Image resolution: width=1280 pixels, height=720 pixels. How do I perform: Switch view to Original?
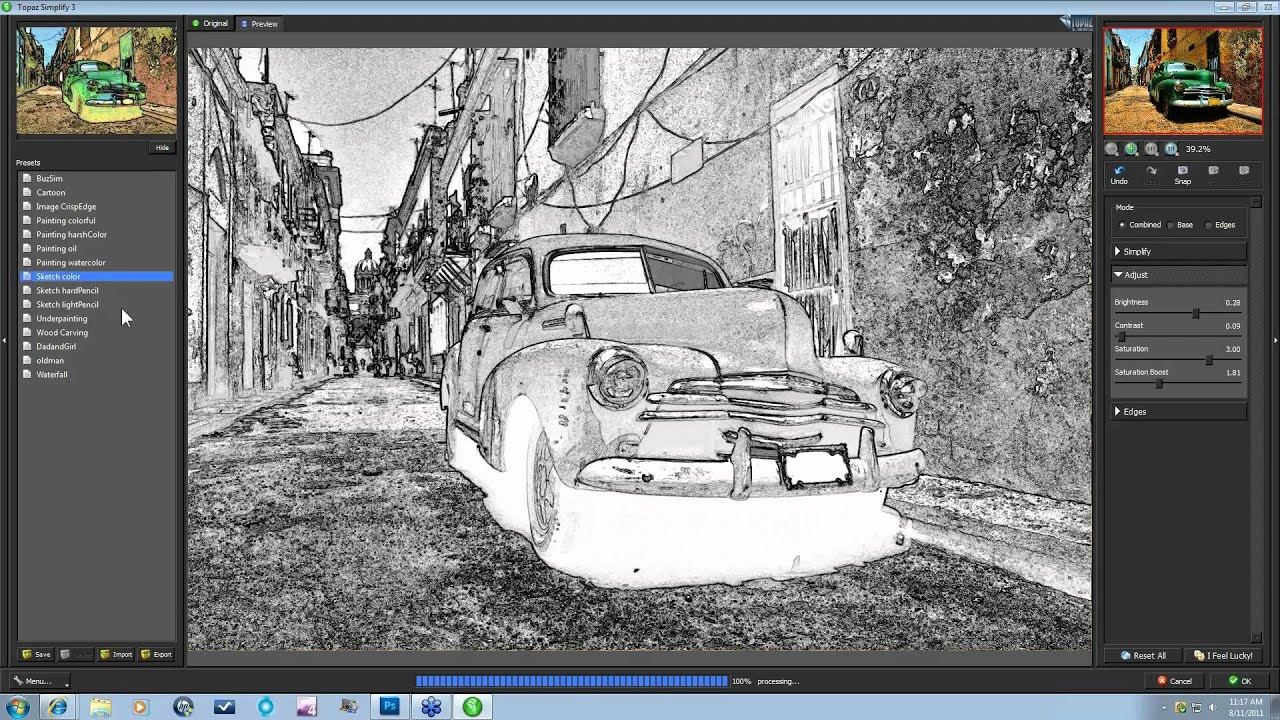click(x=210, y=23)
